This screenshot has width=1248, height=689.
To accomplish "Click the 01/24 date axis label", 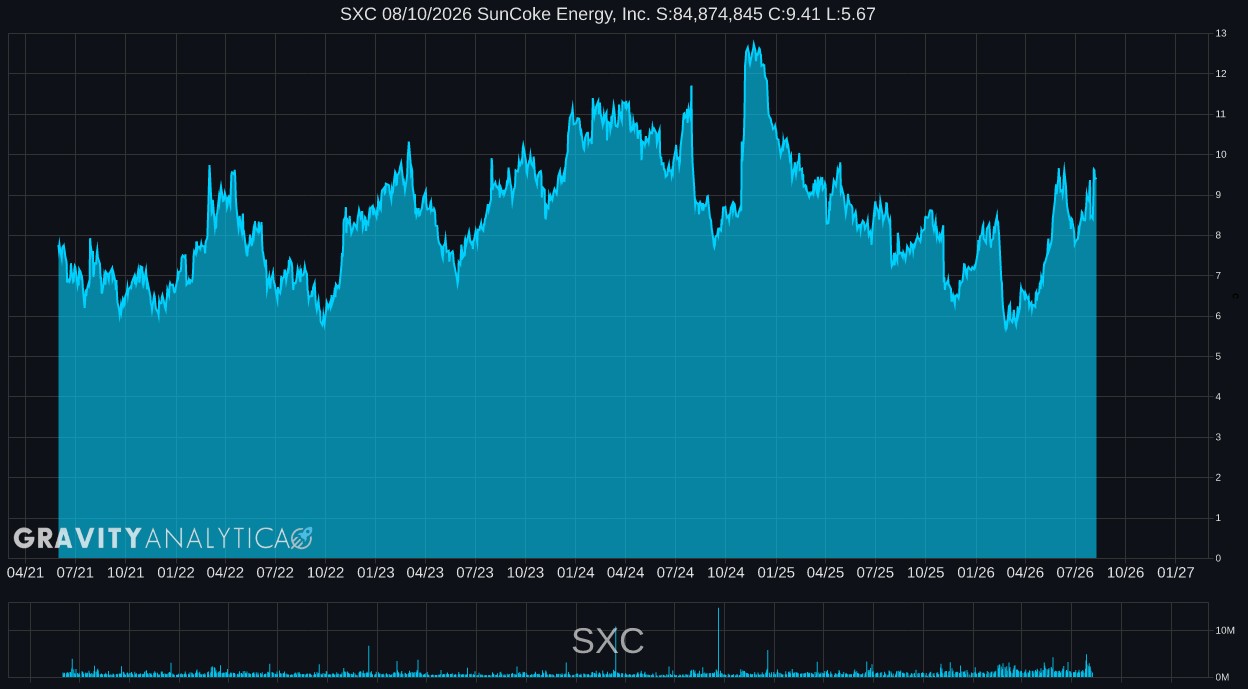I will click(575, 573).
